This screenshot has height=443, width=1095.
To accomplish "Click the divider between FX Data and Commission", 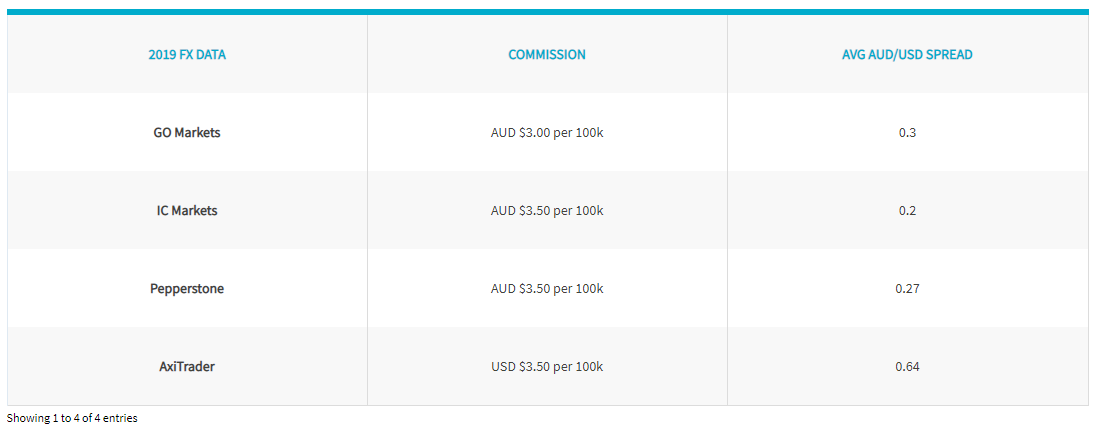I will pyautogui.click(x=367, y=210).
